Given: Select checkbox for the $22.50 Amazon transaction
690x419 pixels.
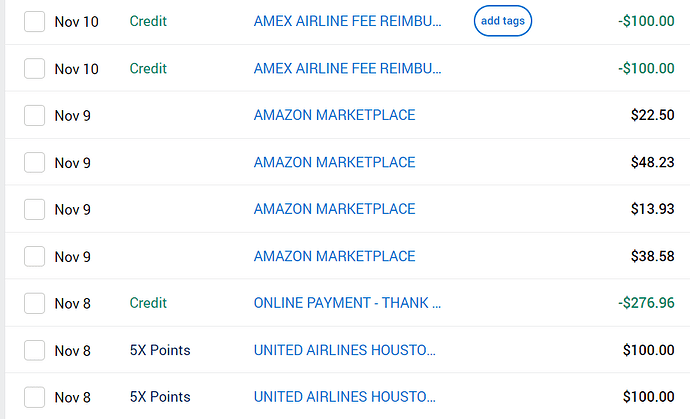Looking at the screenshot, I should (34, 115).
